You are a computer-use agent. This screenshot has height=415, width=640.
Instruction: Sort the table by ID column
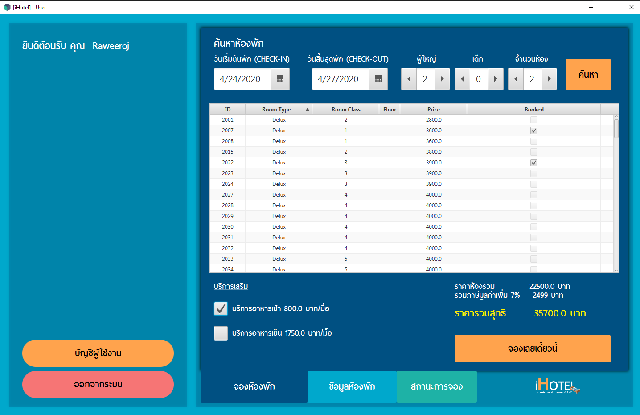227,109
